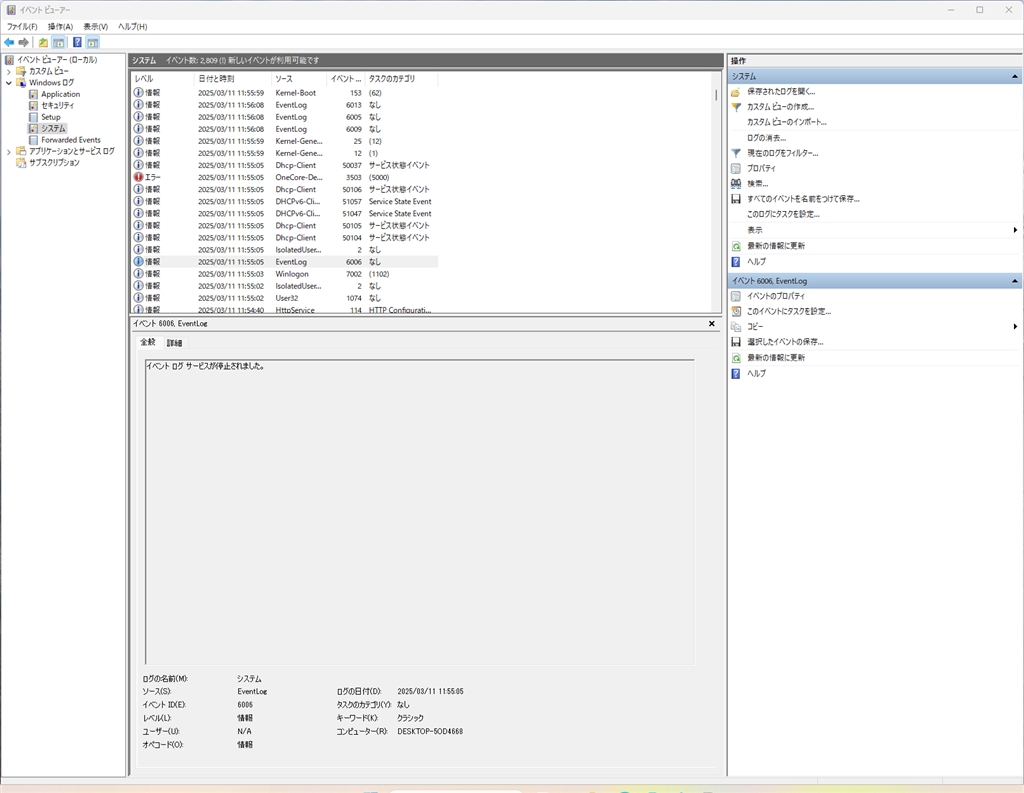Click カスタム ビューのインポート action

click(x=786, y=122)
